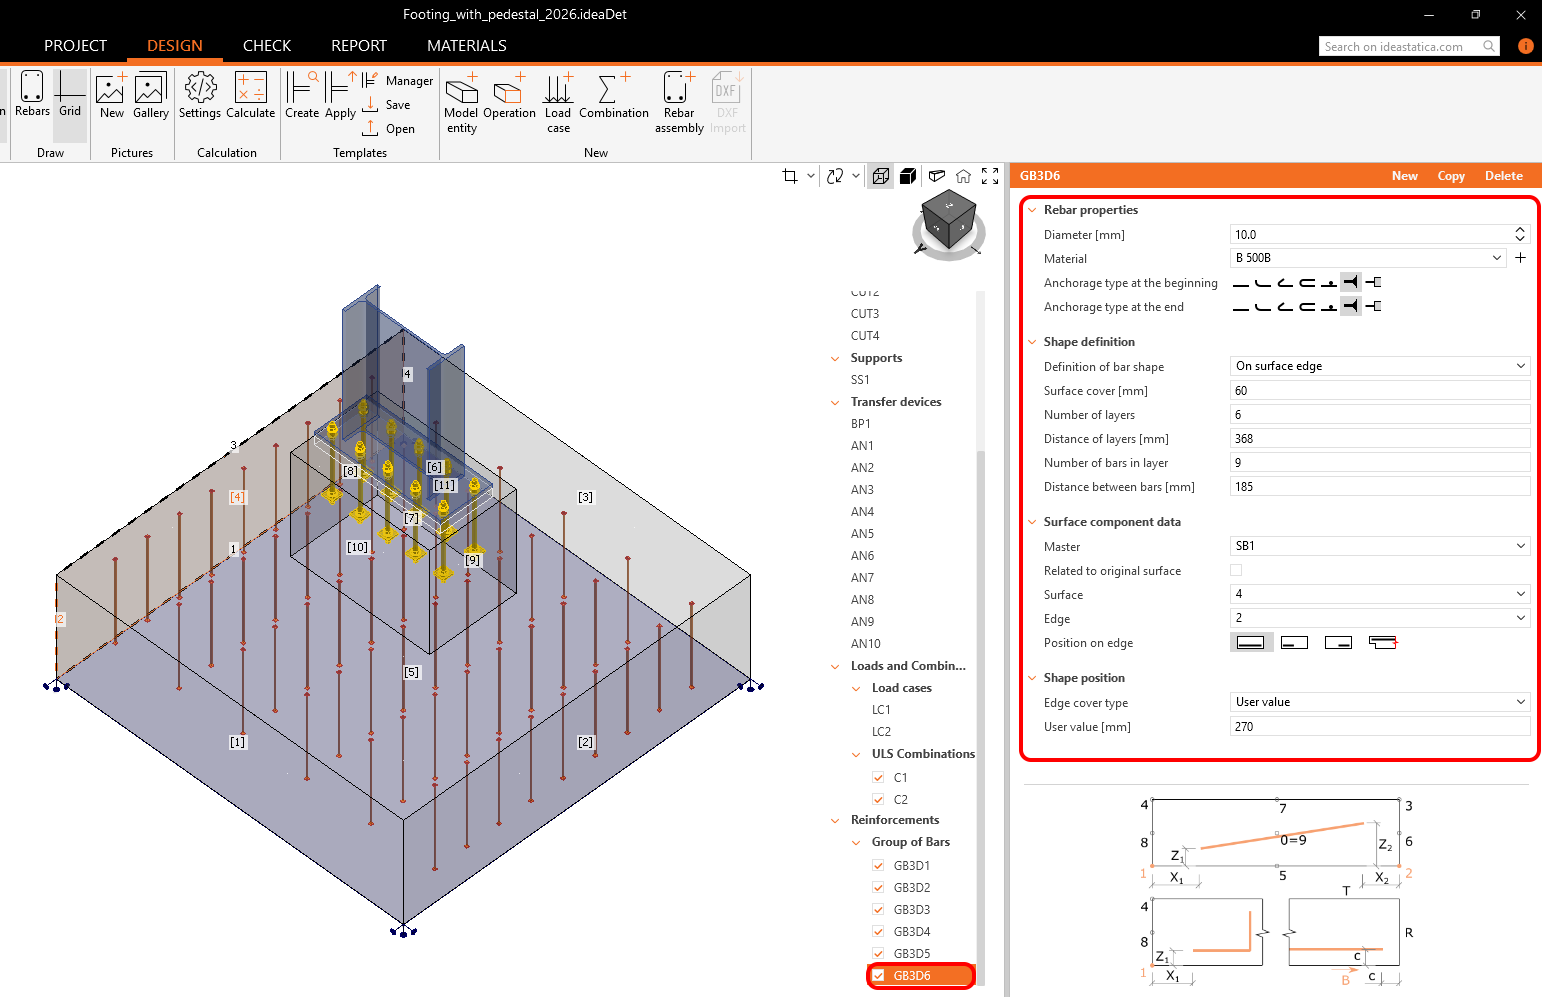Open the template Manager
The width and height of the screenshot is (1542, 997).
[x=399, y=81]
